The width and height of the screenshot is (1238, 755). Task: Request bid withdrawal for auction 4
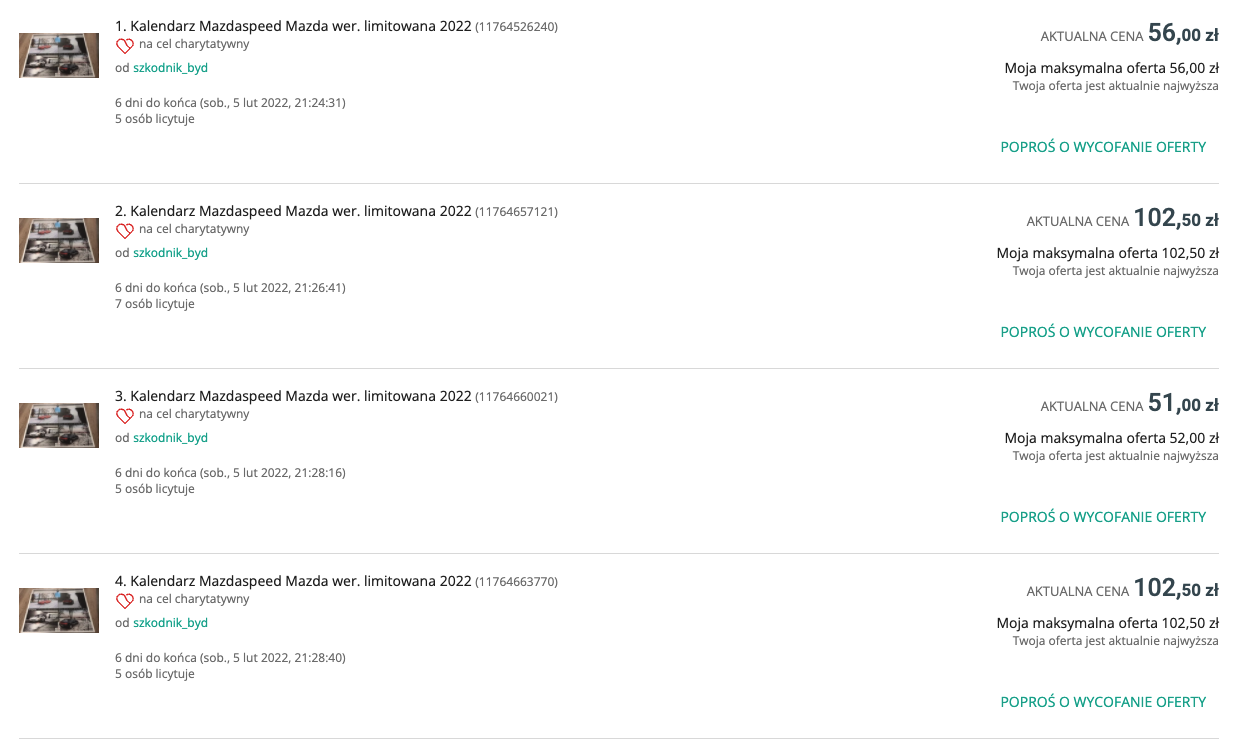point(1103,702)
